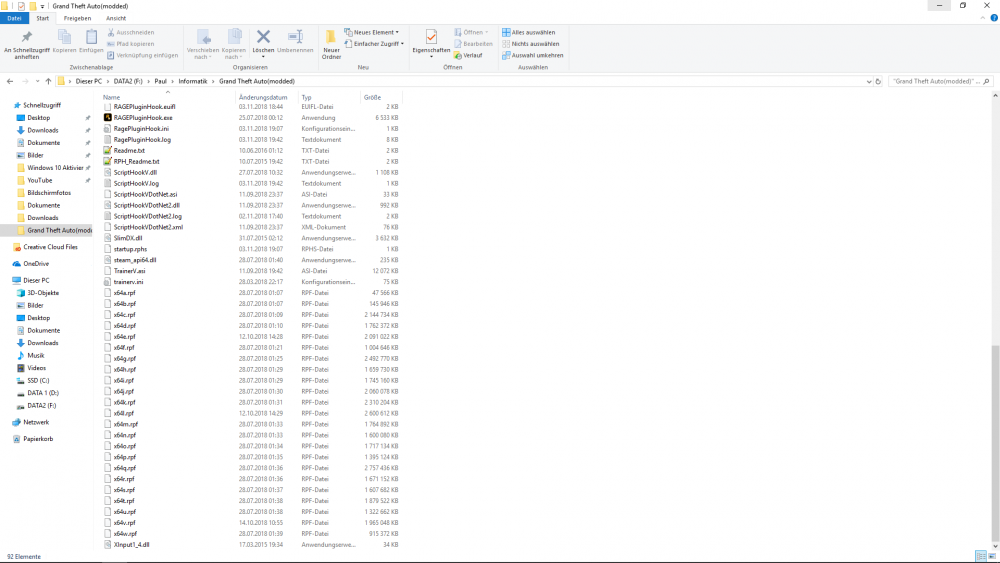Select ScriptHookV.dll file

135,172
